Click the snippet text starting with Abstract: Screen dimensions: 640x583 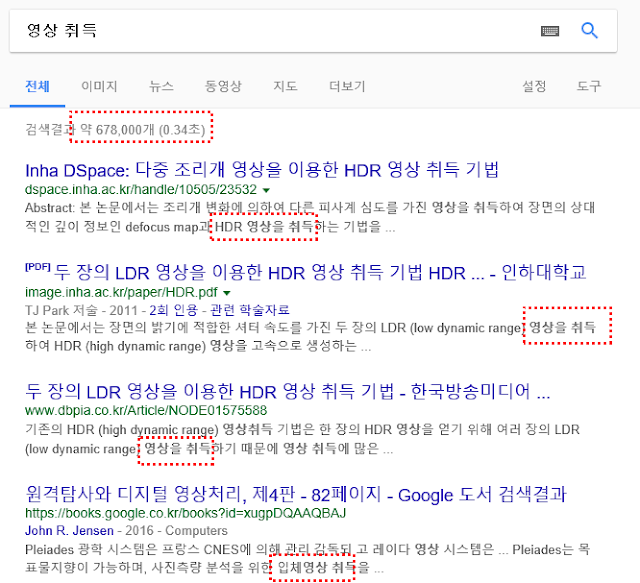(310, 217)
